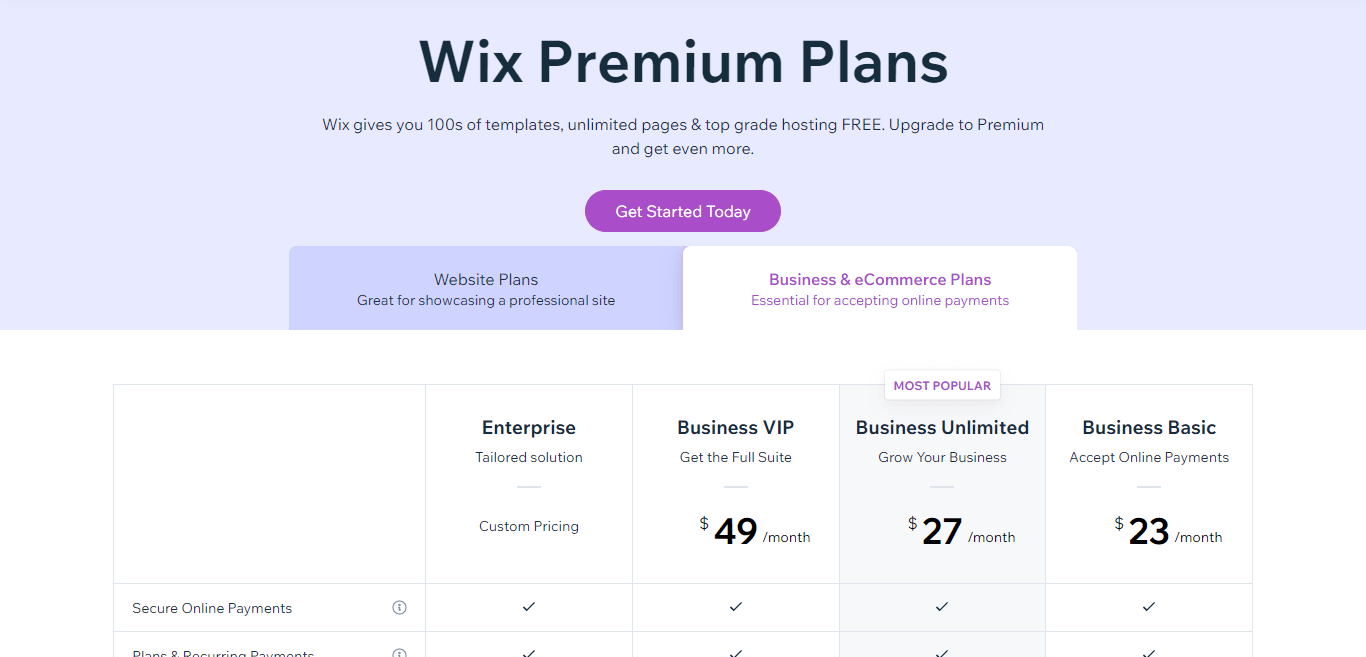
Task: Click the Enterprise Custom Pricing link
Action: pos(528,525)
